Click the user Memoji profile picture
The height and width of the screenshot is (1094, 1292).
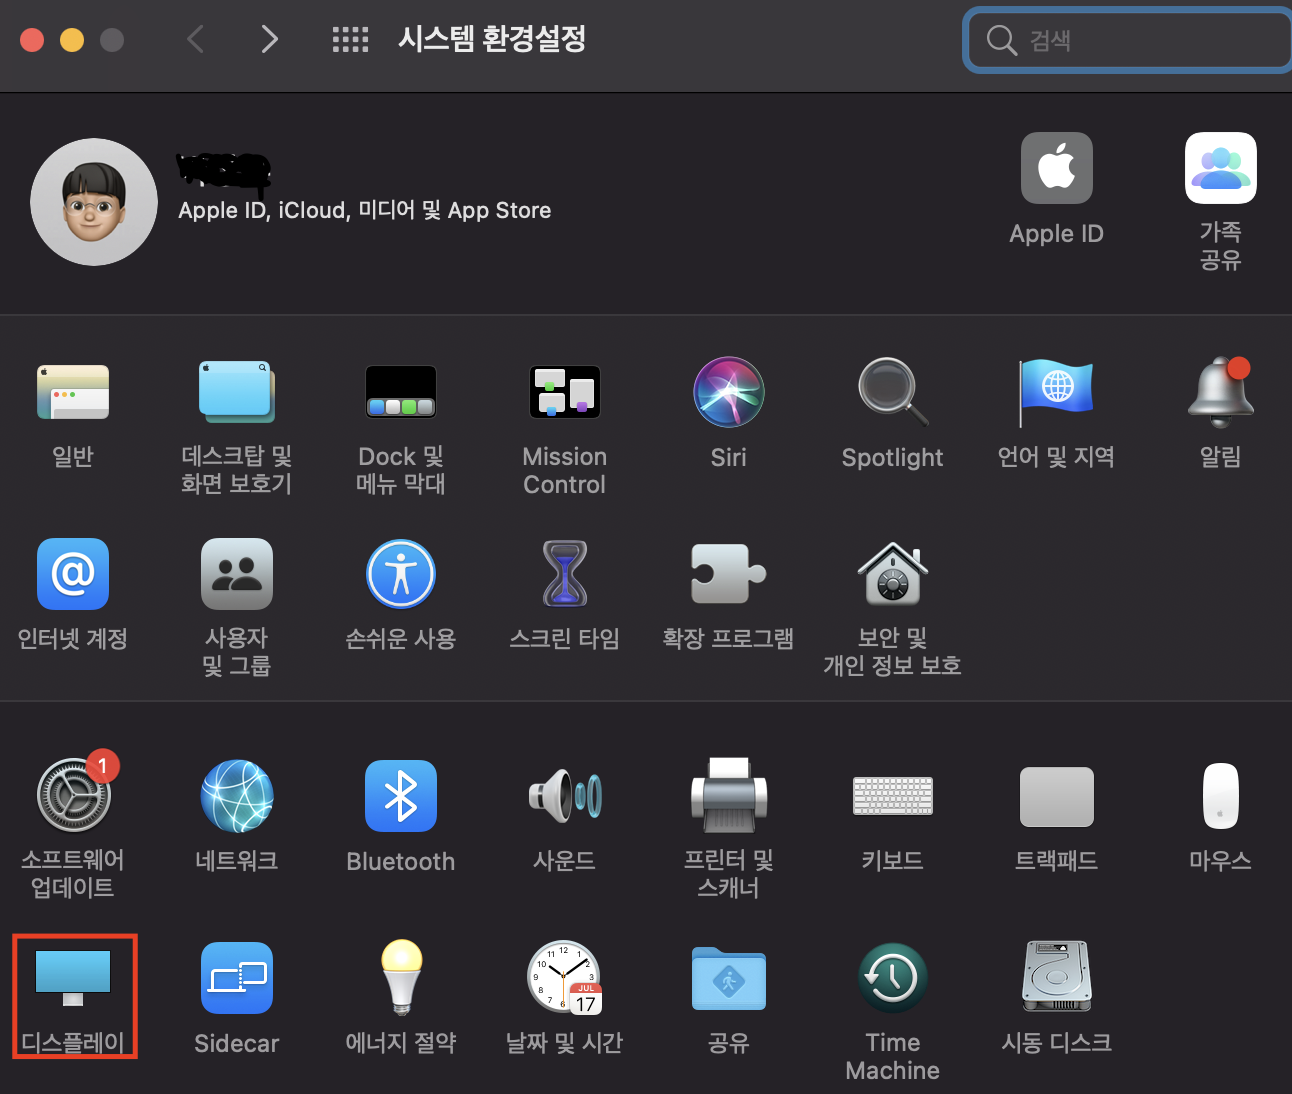(94, 202)
